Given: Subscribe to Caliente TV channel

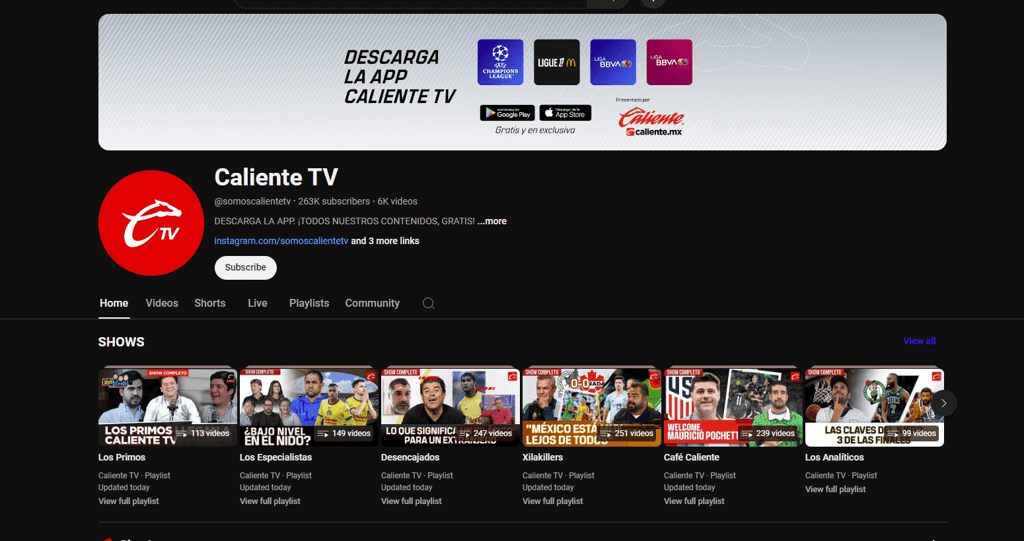Looking at the screenshot, I should (246, 268).
